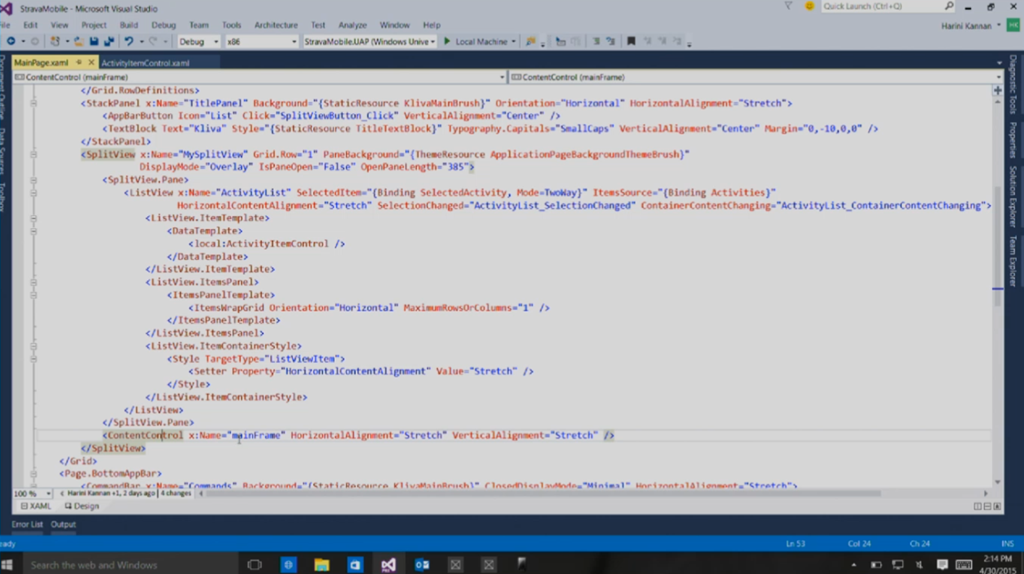
Task: Open Windows Start menu
Action: click(7, 565)
